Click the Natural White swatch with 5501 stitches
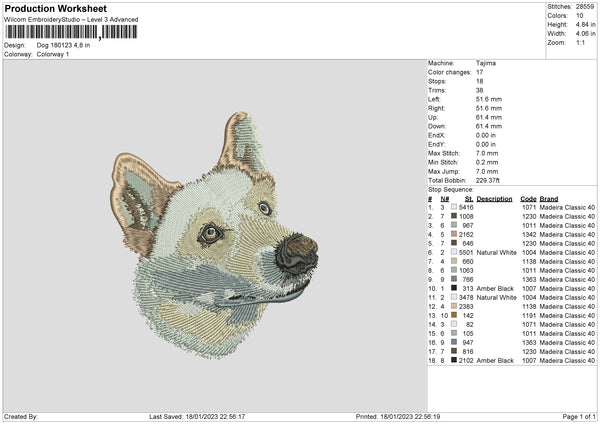The height and width of the screenshot is (424, 600). point(454,252)
